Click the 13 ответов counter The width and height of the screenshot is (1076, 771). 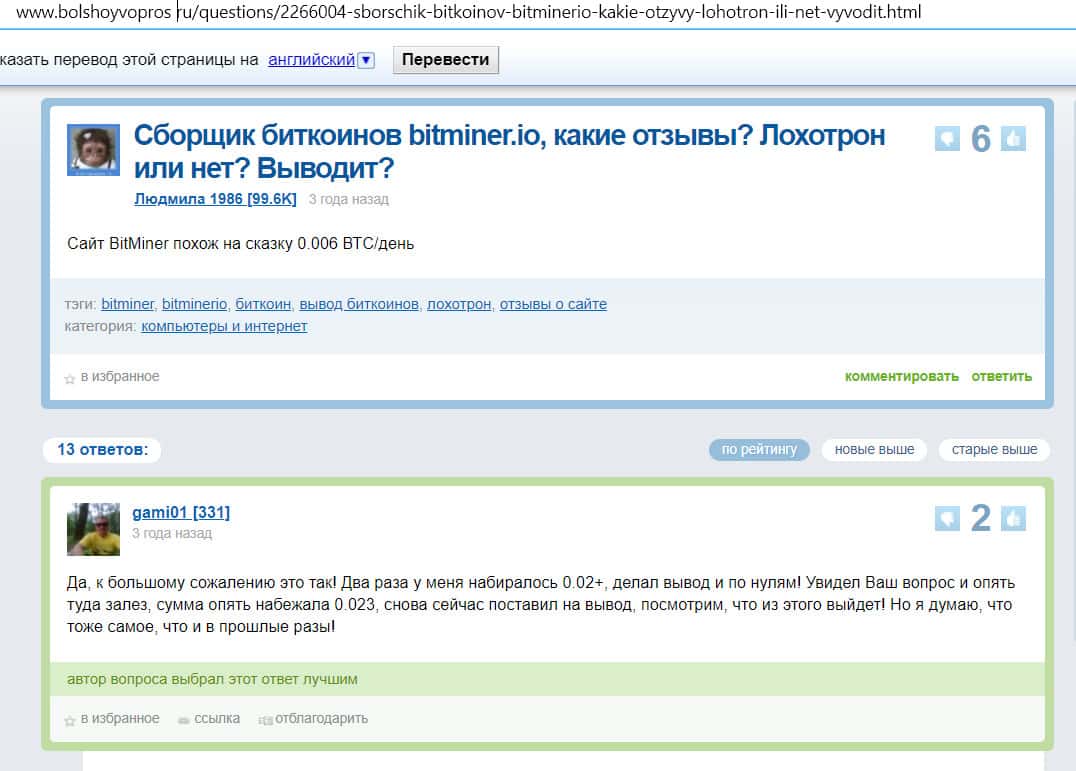tap(102, 449)
